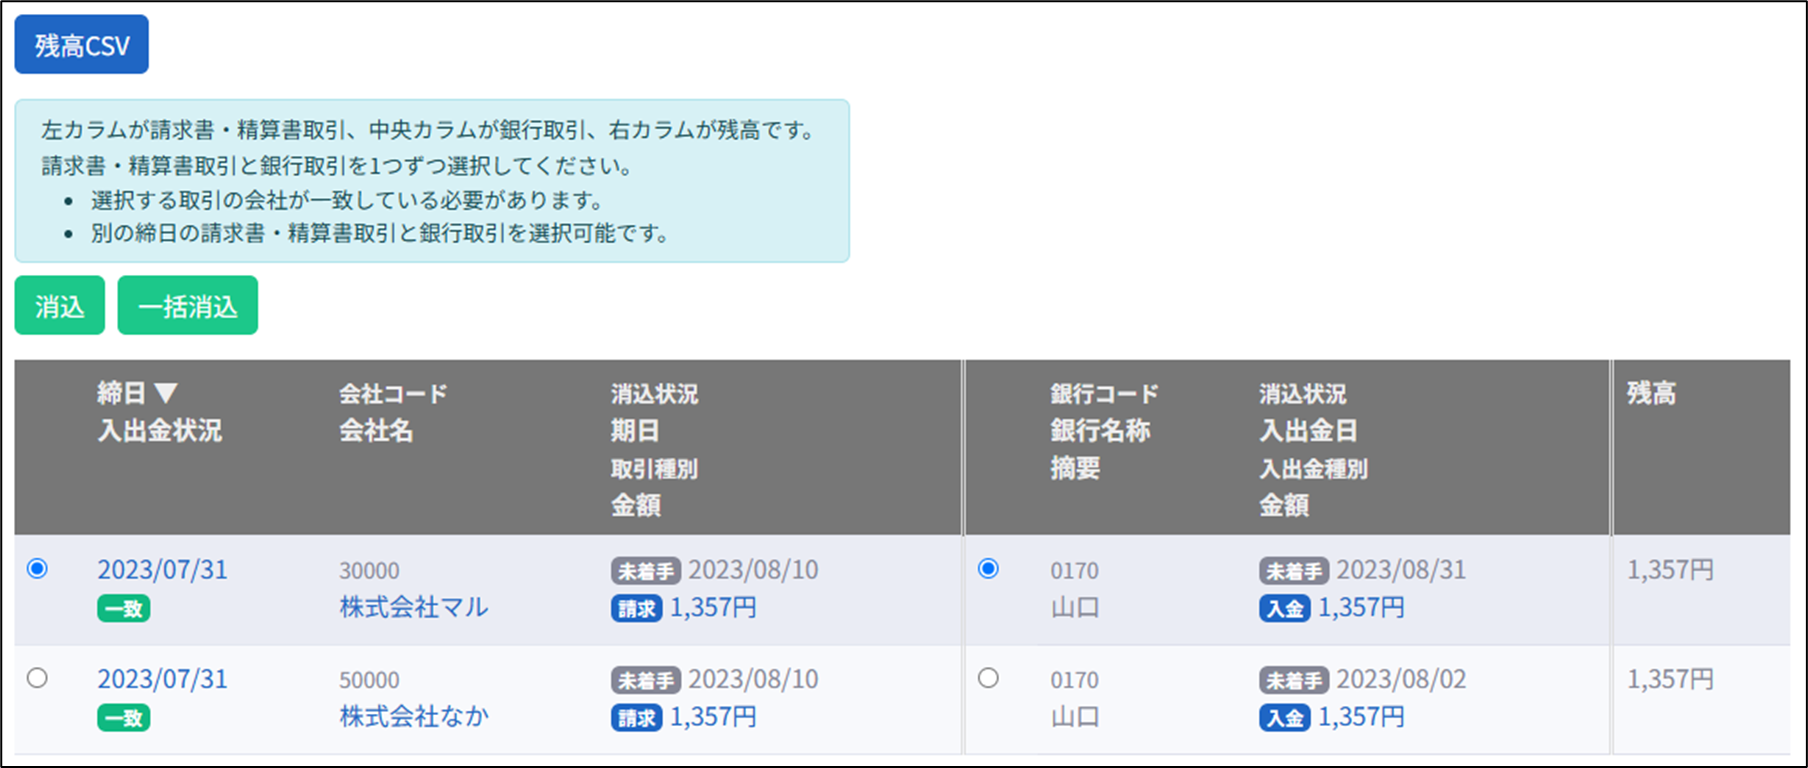Open 2023/07/31 link in first row
This screenshot has width=1808, height=768.
[162, 570]
